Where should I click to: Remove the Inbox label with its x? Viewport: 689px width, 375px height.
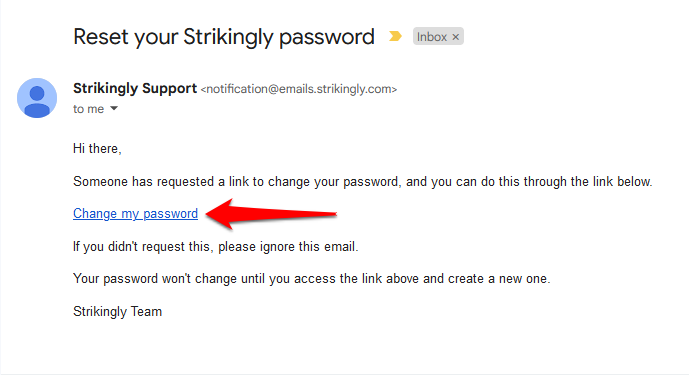[456, 37]
